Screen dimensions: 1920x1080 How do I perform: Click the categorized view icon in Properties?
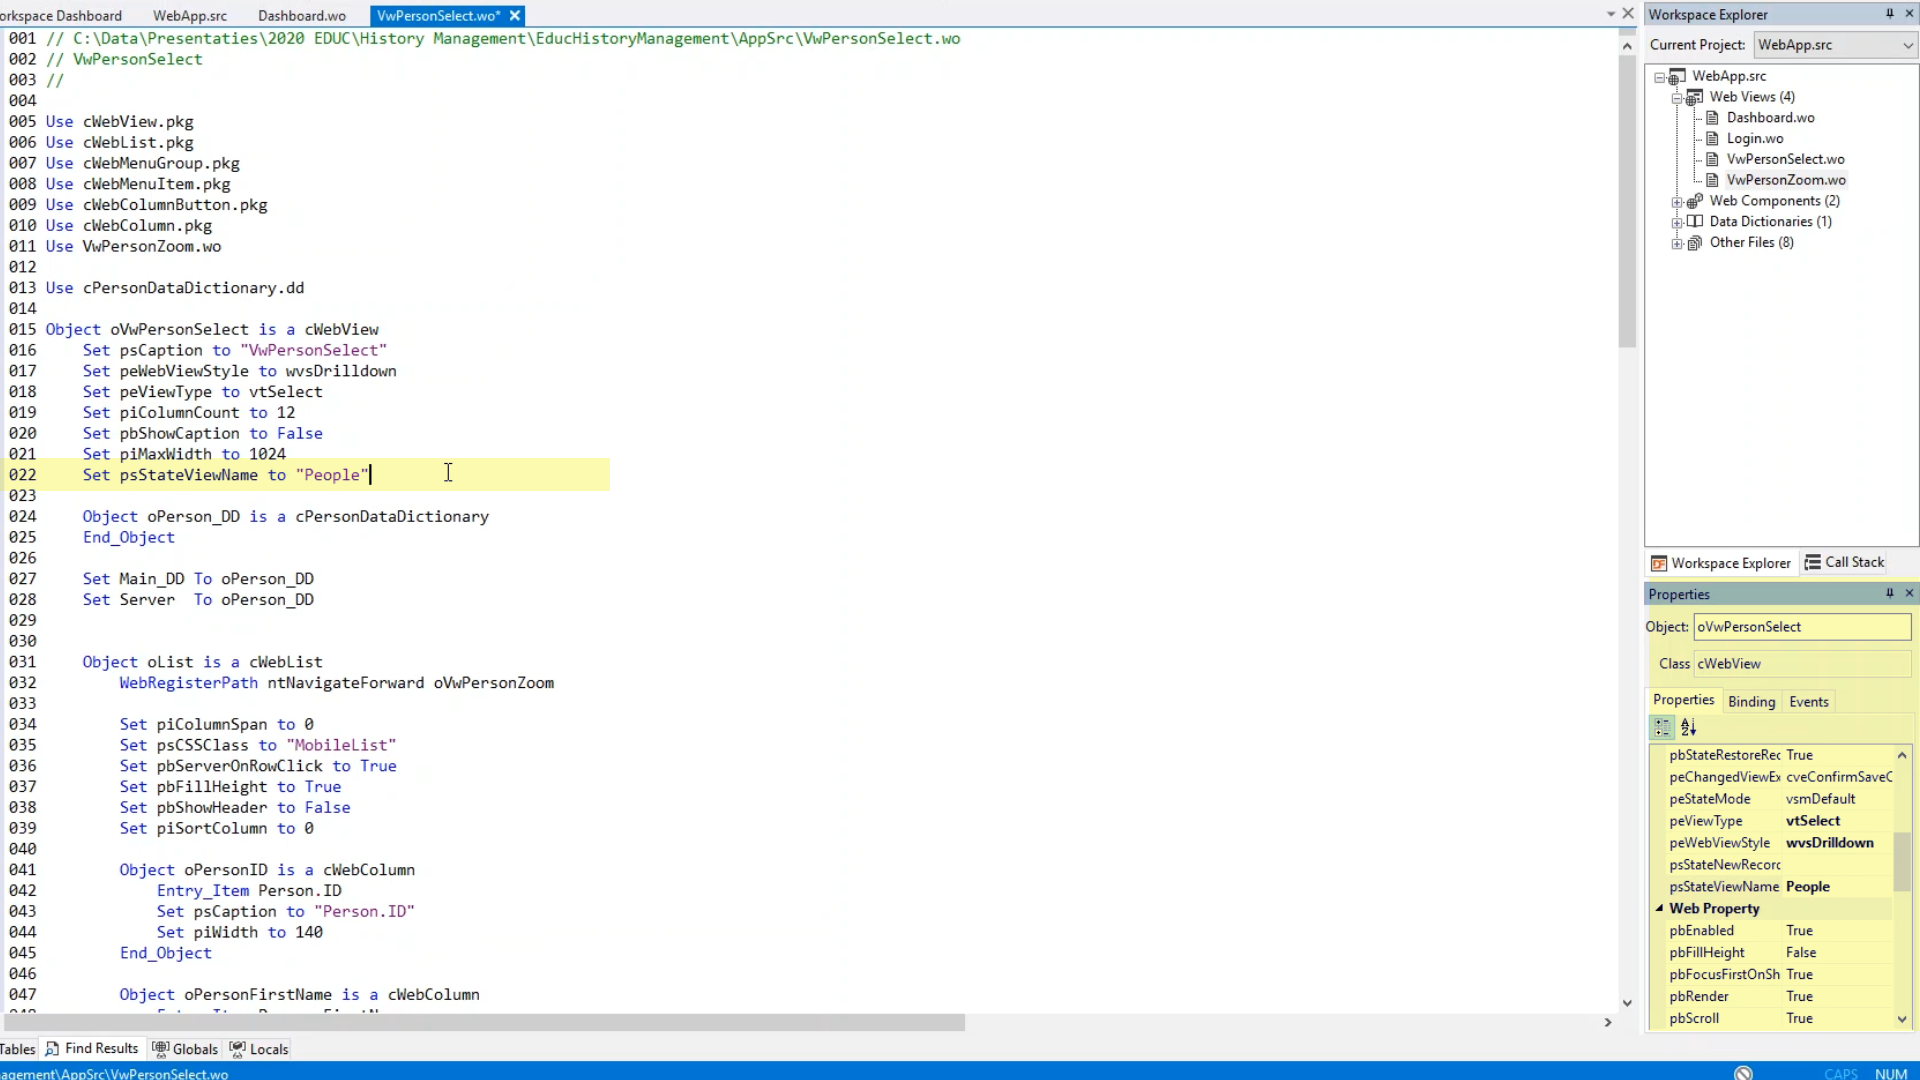click(1662, 728)
